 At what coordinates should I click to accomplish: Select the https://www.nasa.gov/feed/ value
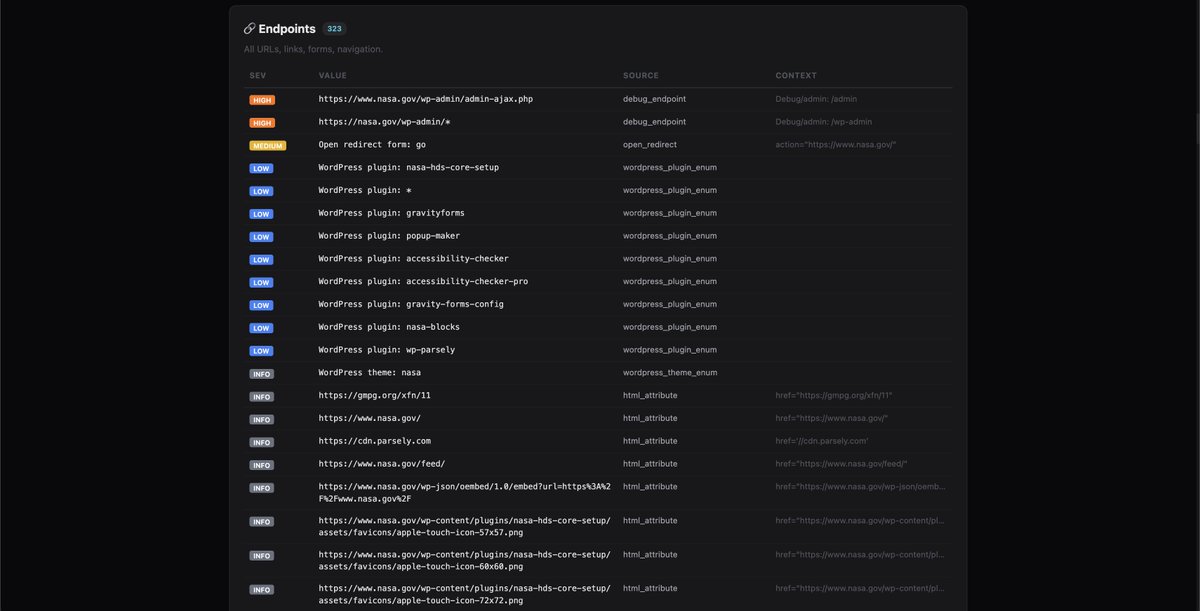[382, 464]
